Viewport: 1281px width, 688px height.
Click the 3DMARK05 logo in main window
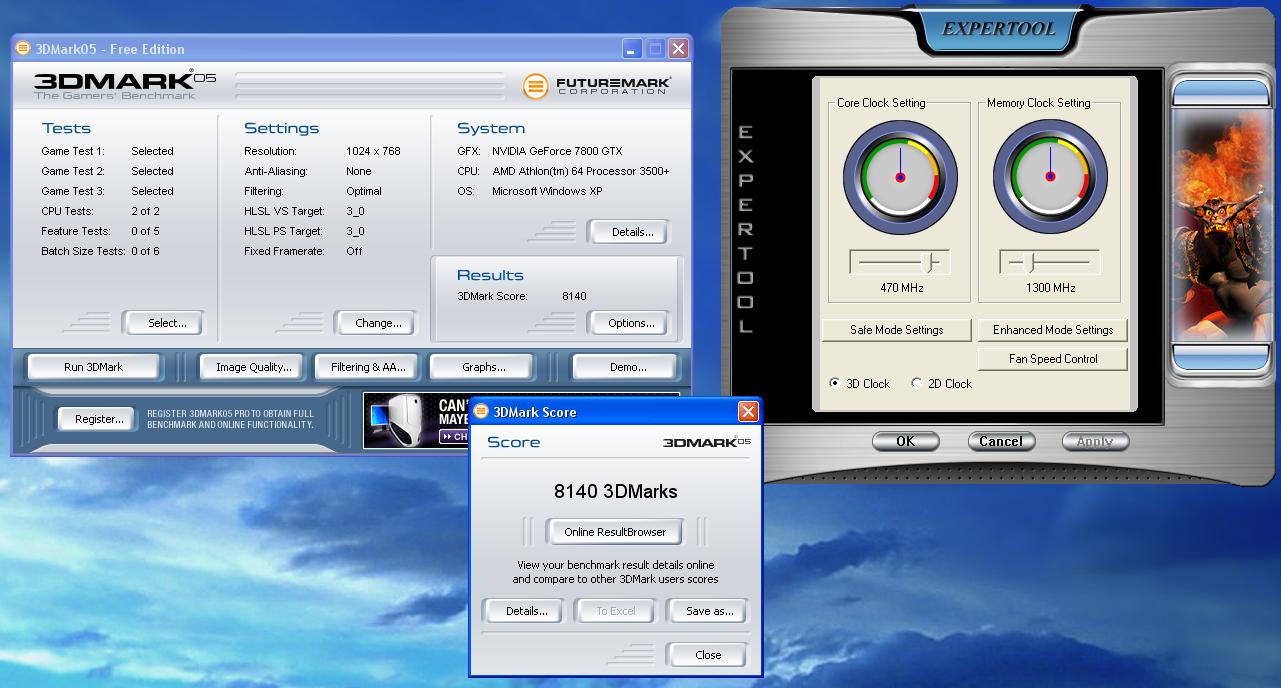tap(124, 85)
